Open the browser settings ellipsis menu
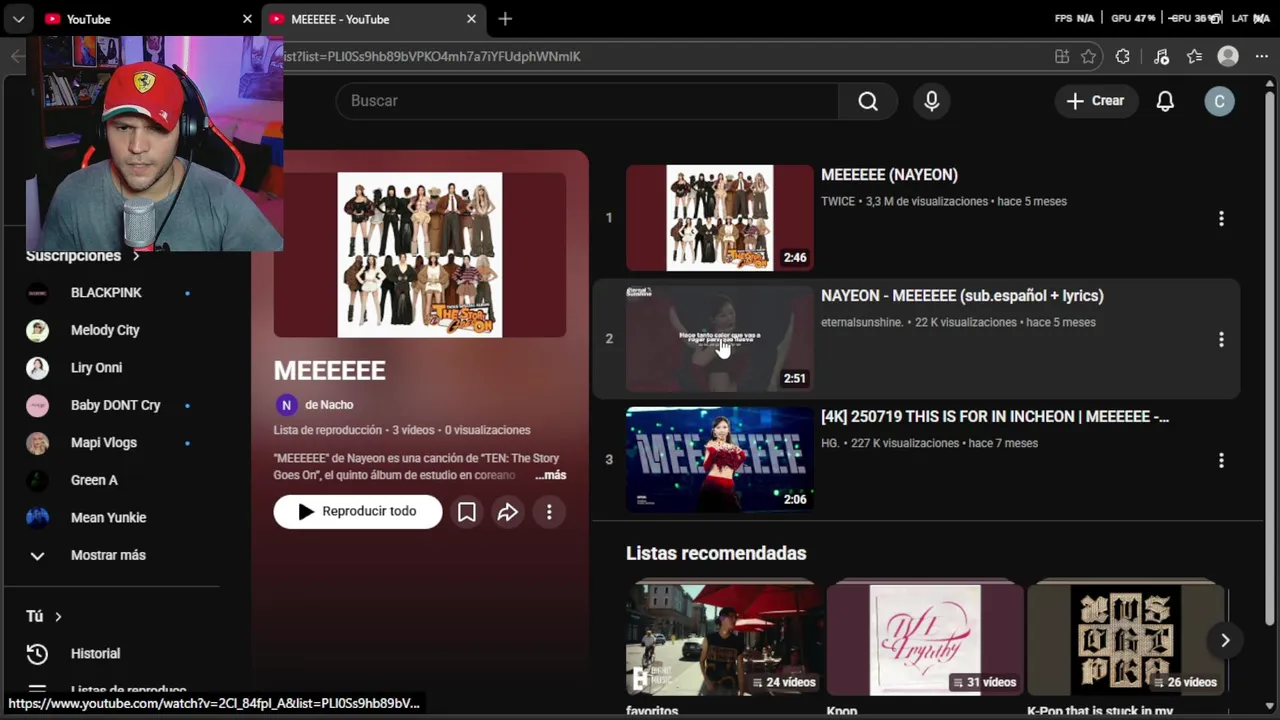The image size is (1280, 720). tap(1261, 57)
